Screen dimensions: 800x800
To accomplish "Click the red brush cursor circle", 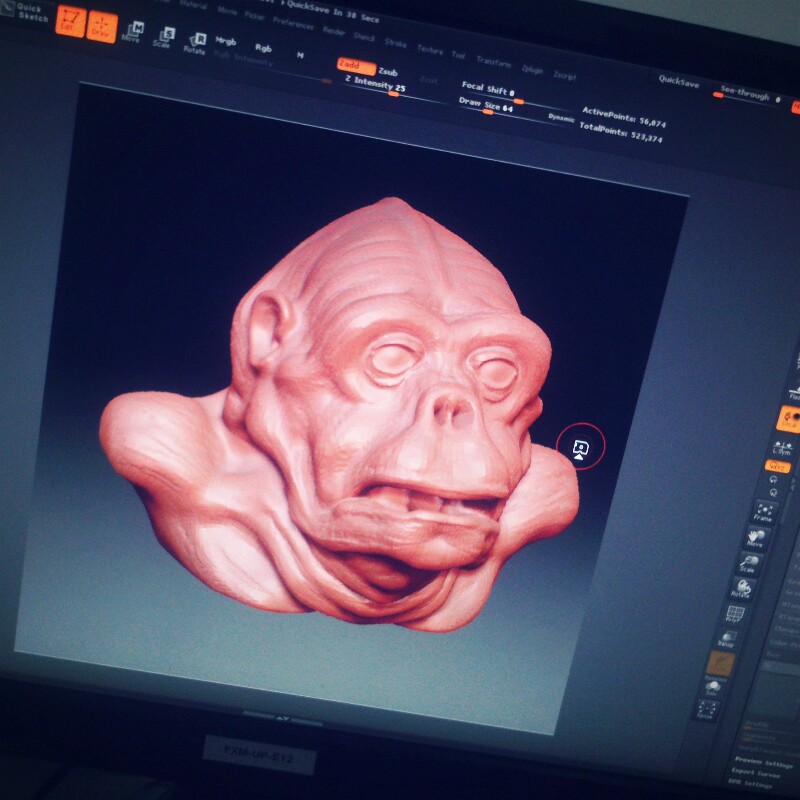I will pos(581,446).
